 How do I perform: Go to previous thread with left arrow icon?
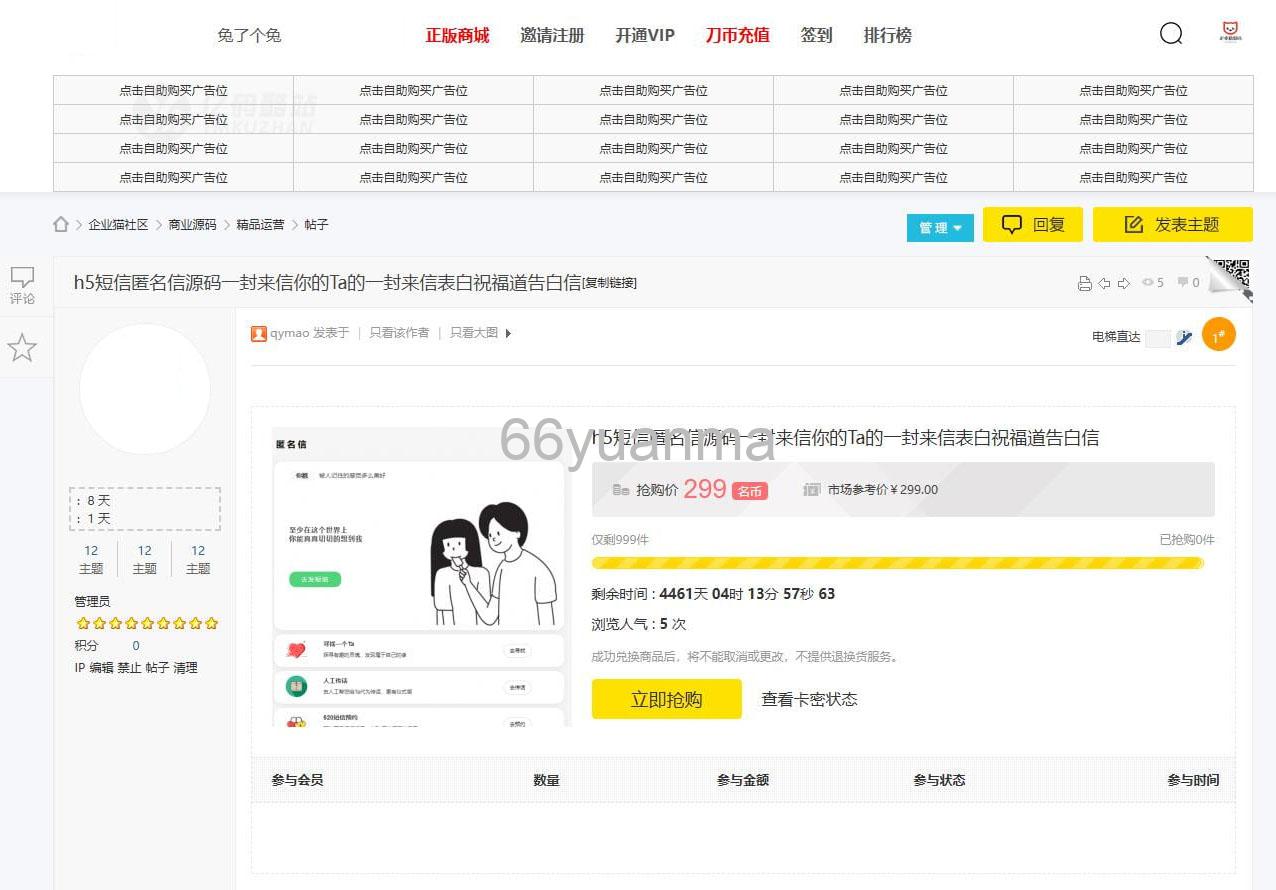point(1104,283)
